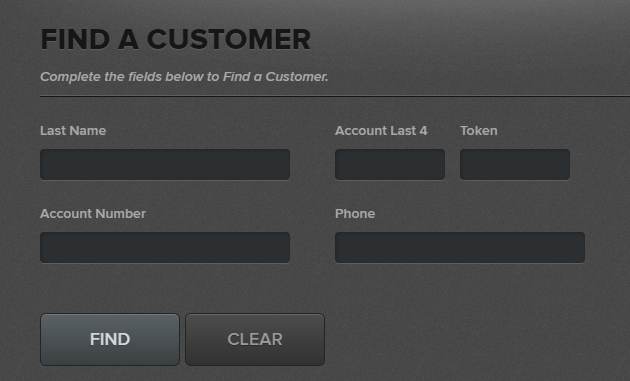Screen dimensions: 630x381
Task: Choose the four-digit account entry box
Action: [390, 164]
